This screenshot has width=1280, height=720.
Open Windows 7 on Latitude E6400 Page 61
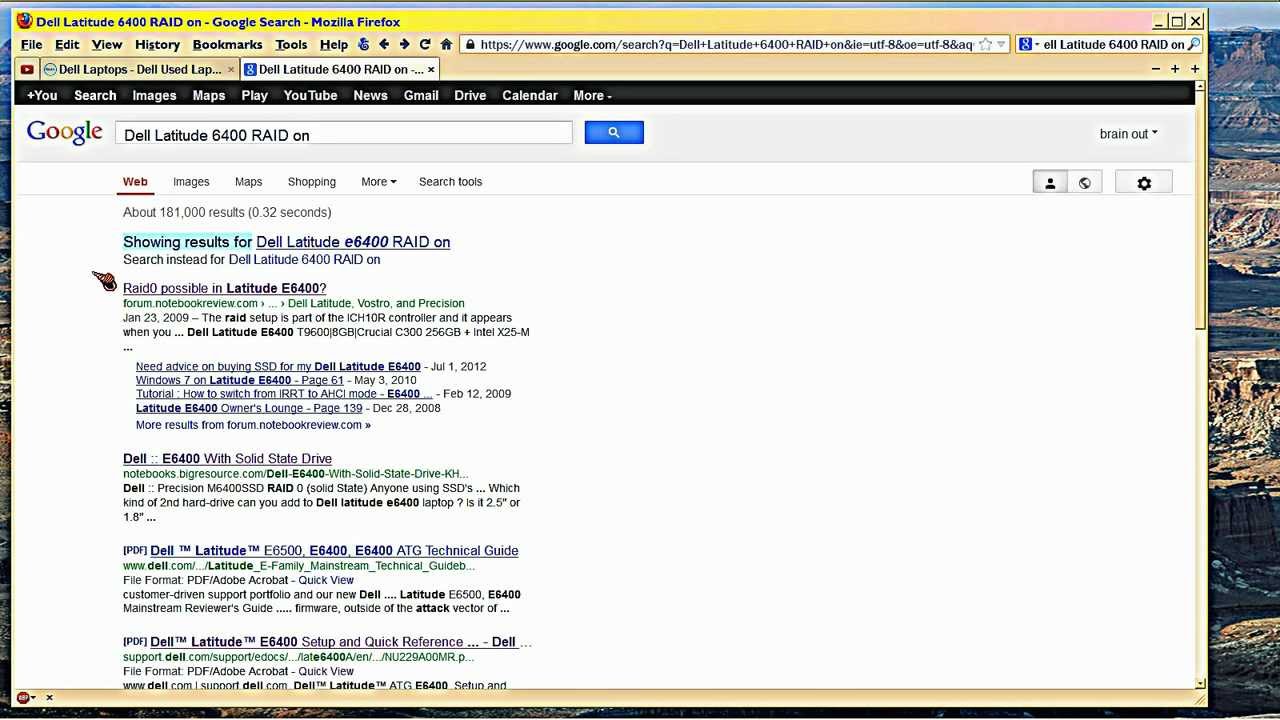[x=239, y=380]
